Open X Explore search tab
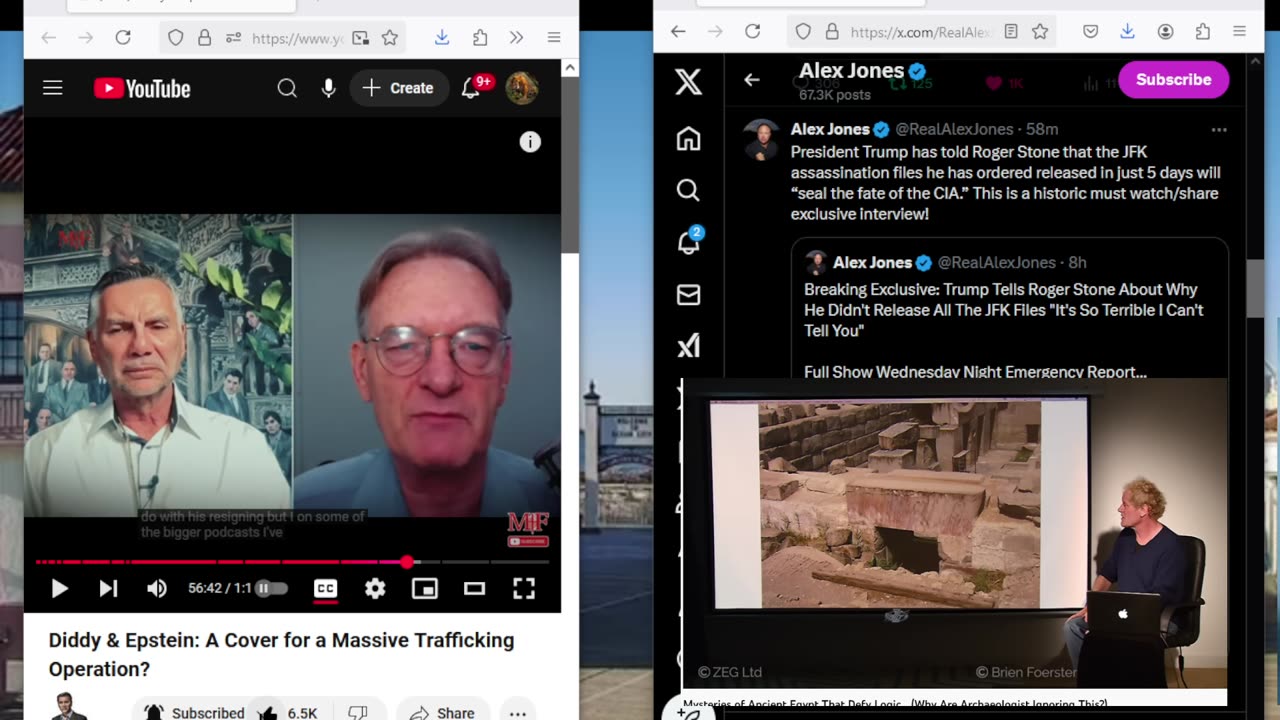This screenshot has width=1280, height=720. (688, 190)
